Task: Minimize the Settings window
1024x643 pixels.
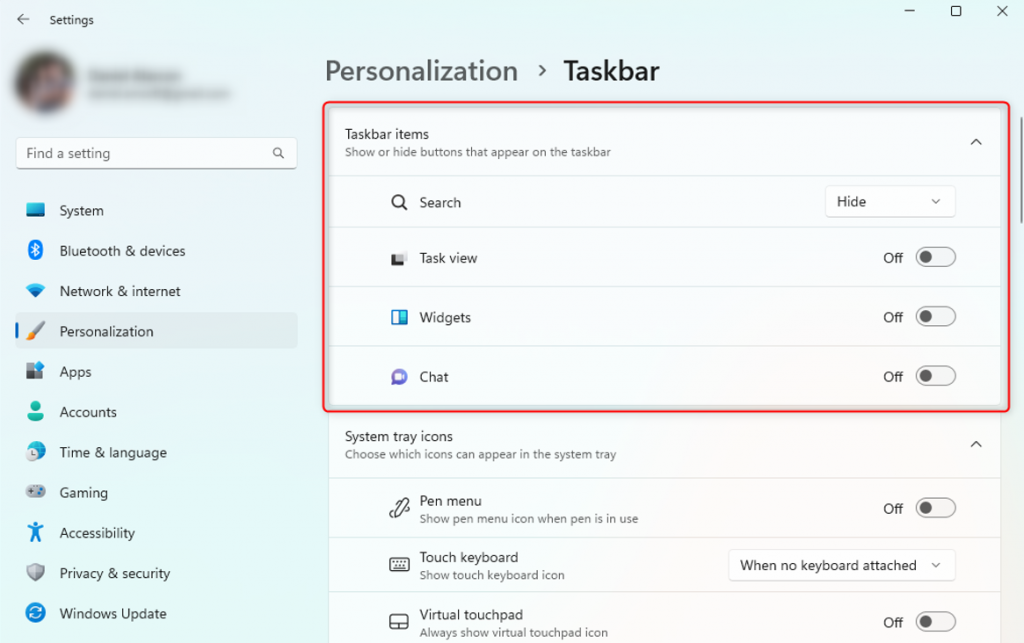Action: [909, 11]
